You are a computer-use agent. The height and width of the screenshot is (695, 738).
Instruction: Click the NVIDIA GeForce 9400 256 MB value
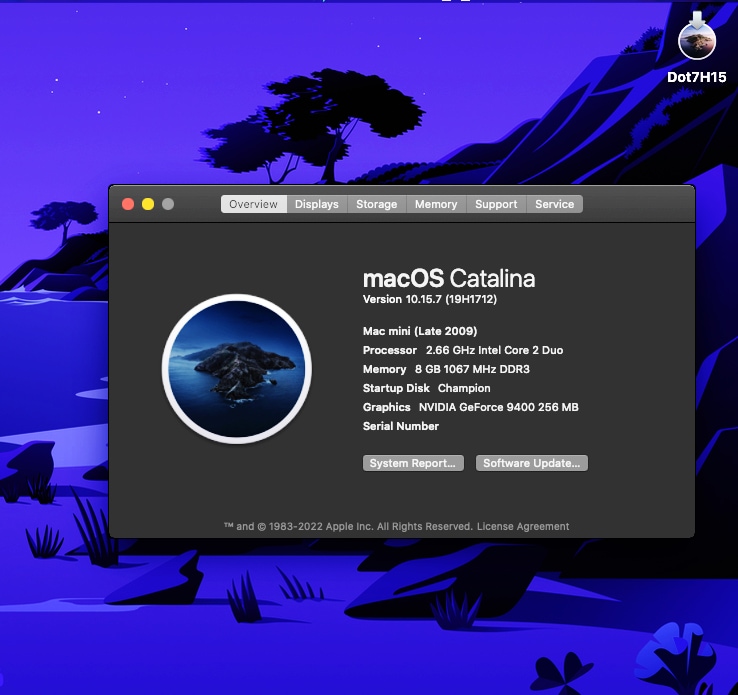click(x=498, y=407)
